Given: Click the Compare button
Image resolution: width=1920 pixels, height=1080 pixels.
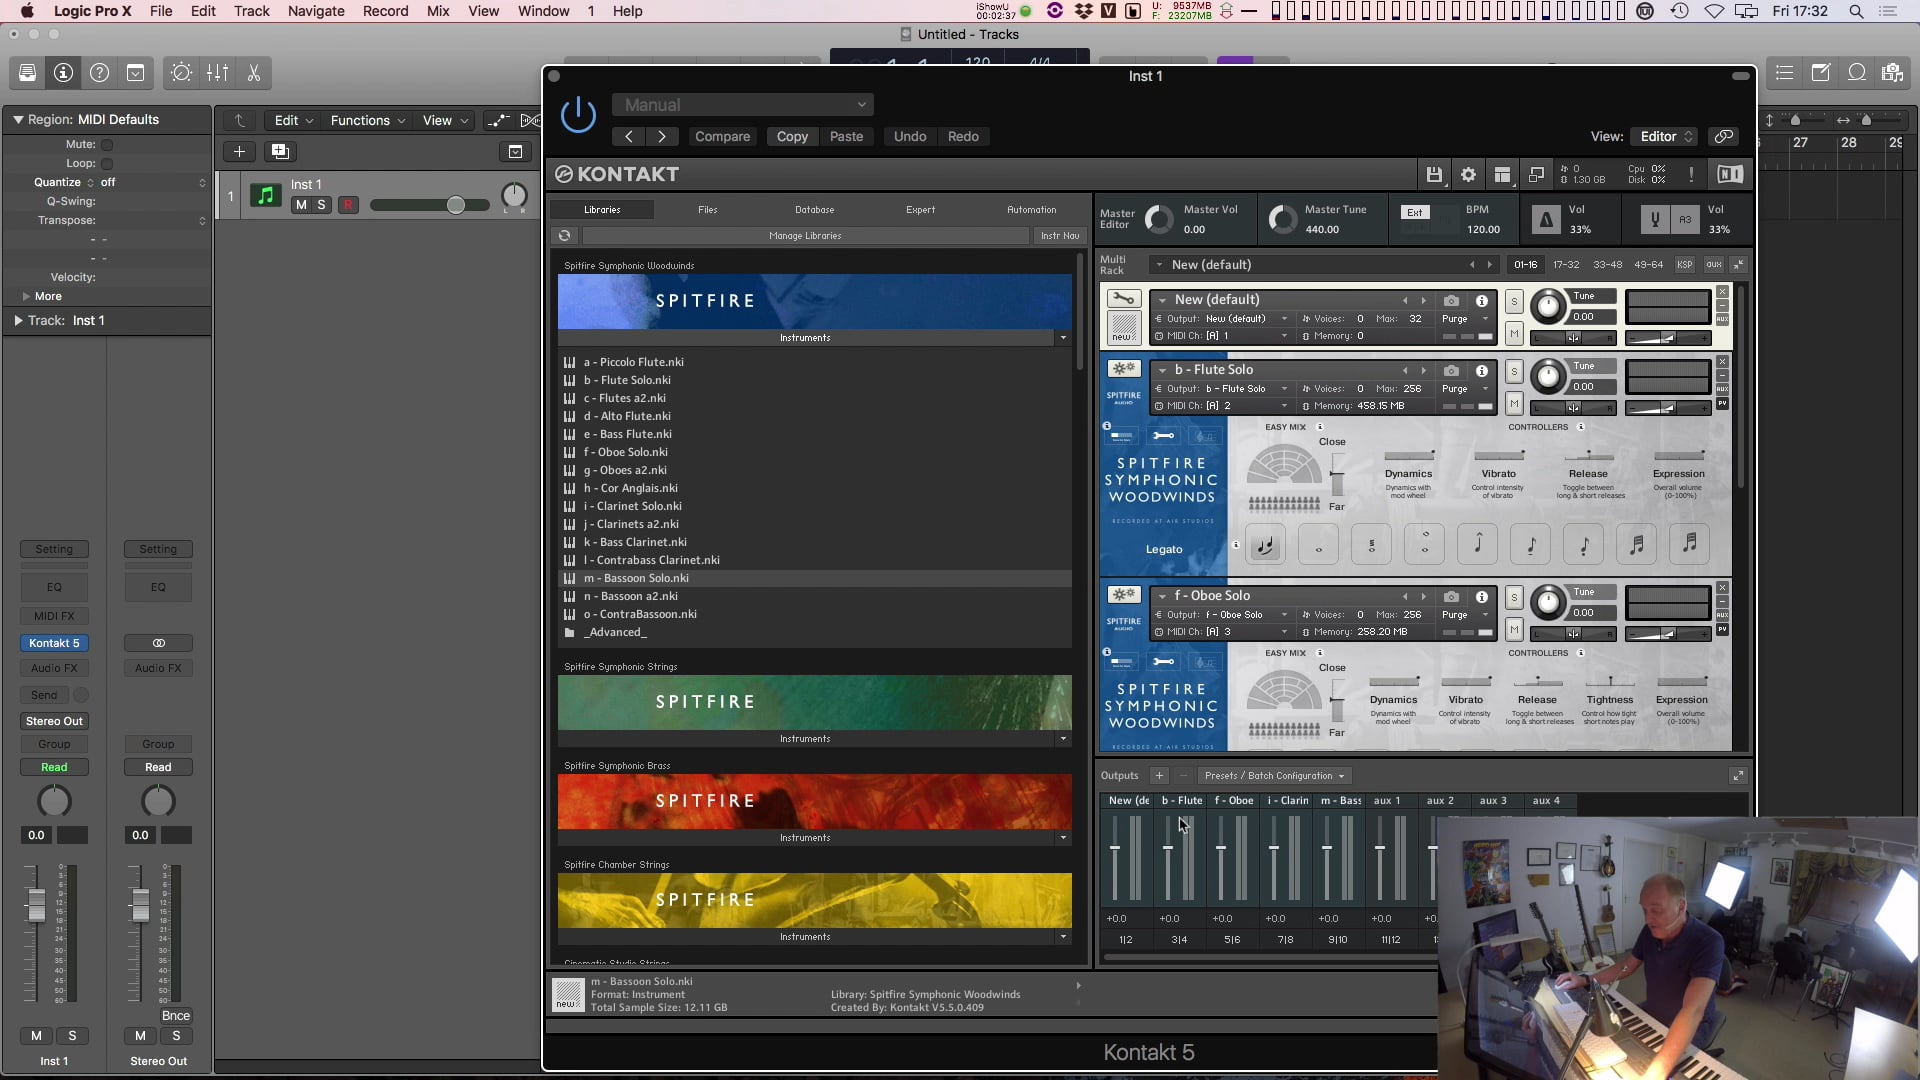Looking at the screenshot, I should [x=722, y=137].
